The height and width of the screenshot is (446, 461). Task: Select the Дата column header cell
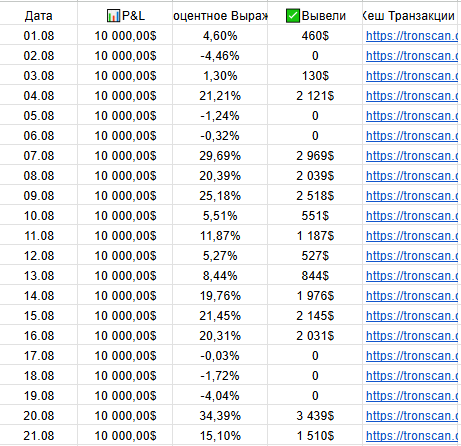[x=39, y=15]
